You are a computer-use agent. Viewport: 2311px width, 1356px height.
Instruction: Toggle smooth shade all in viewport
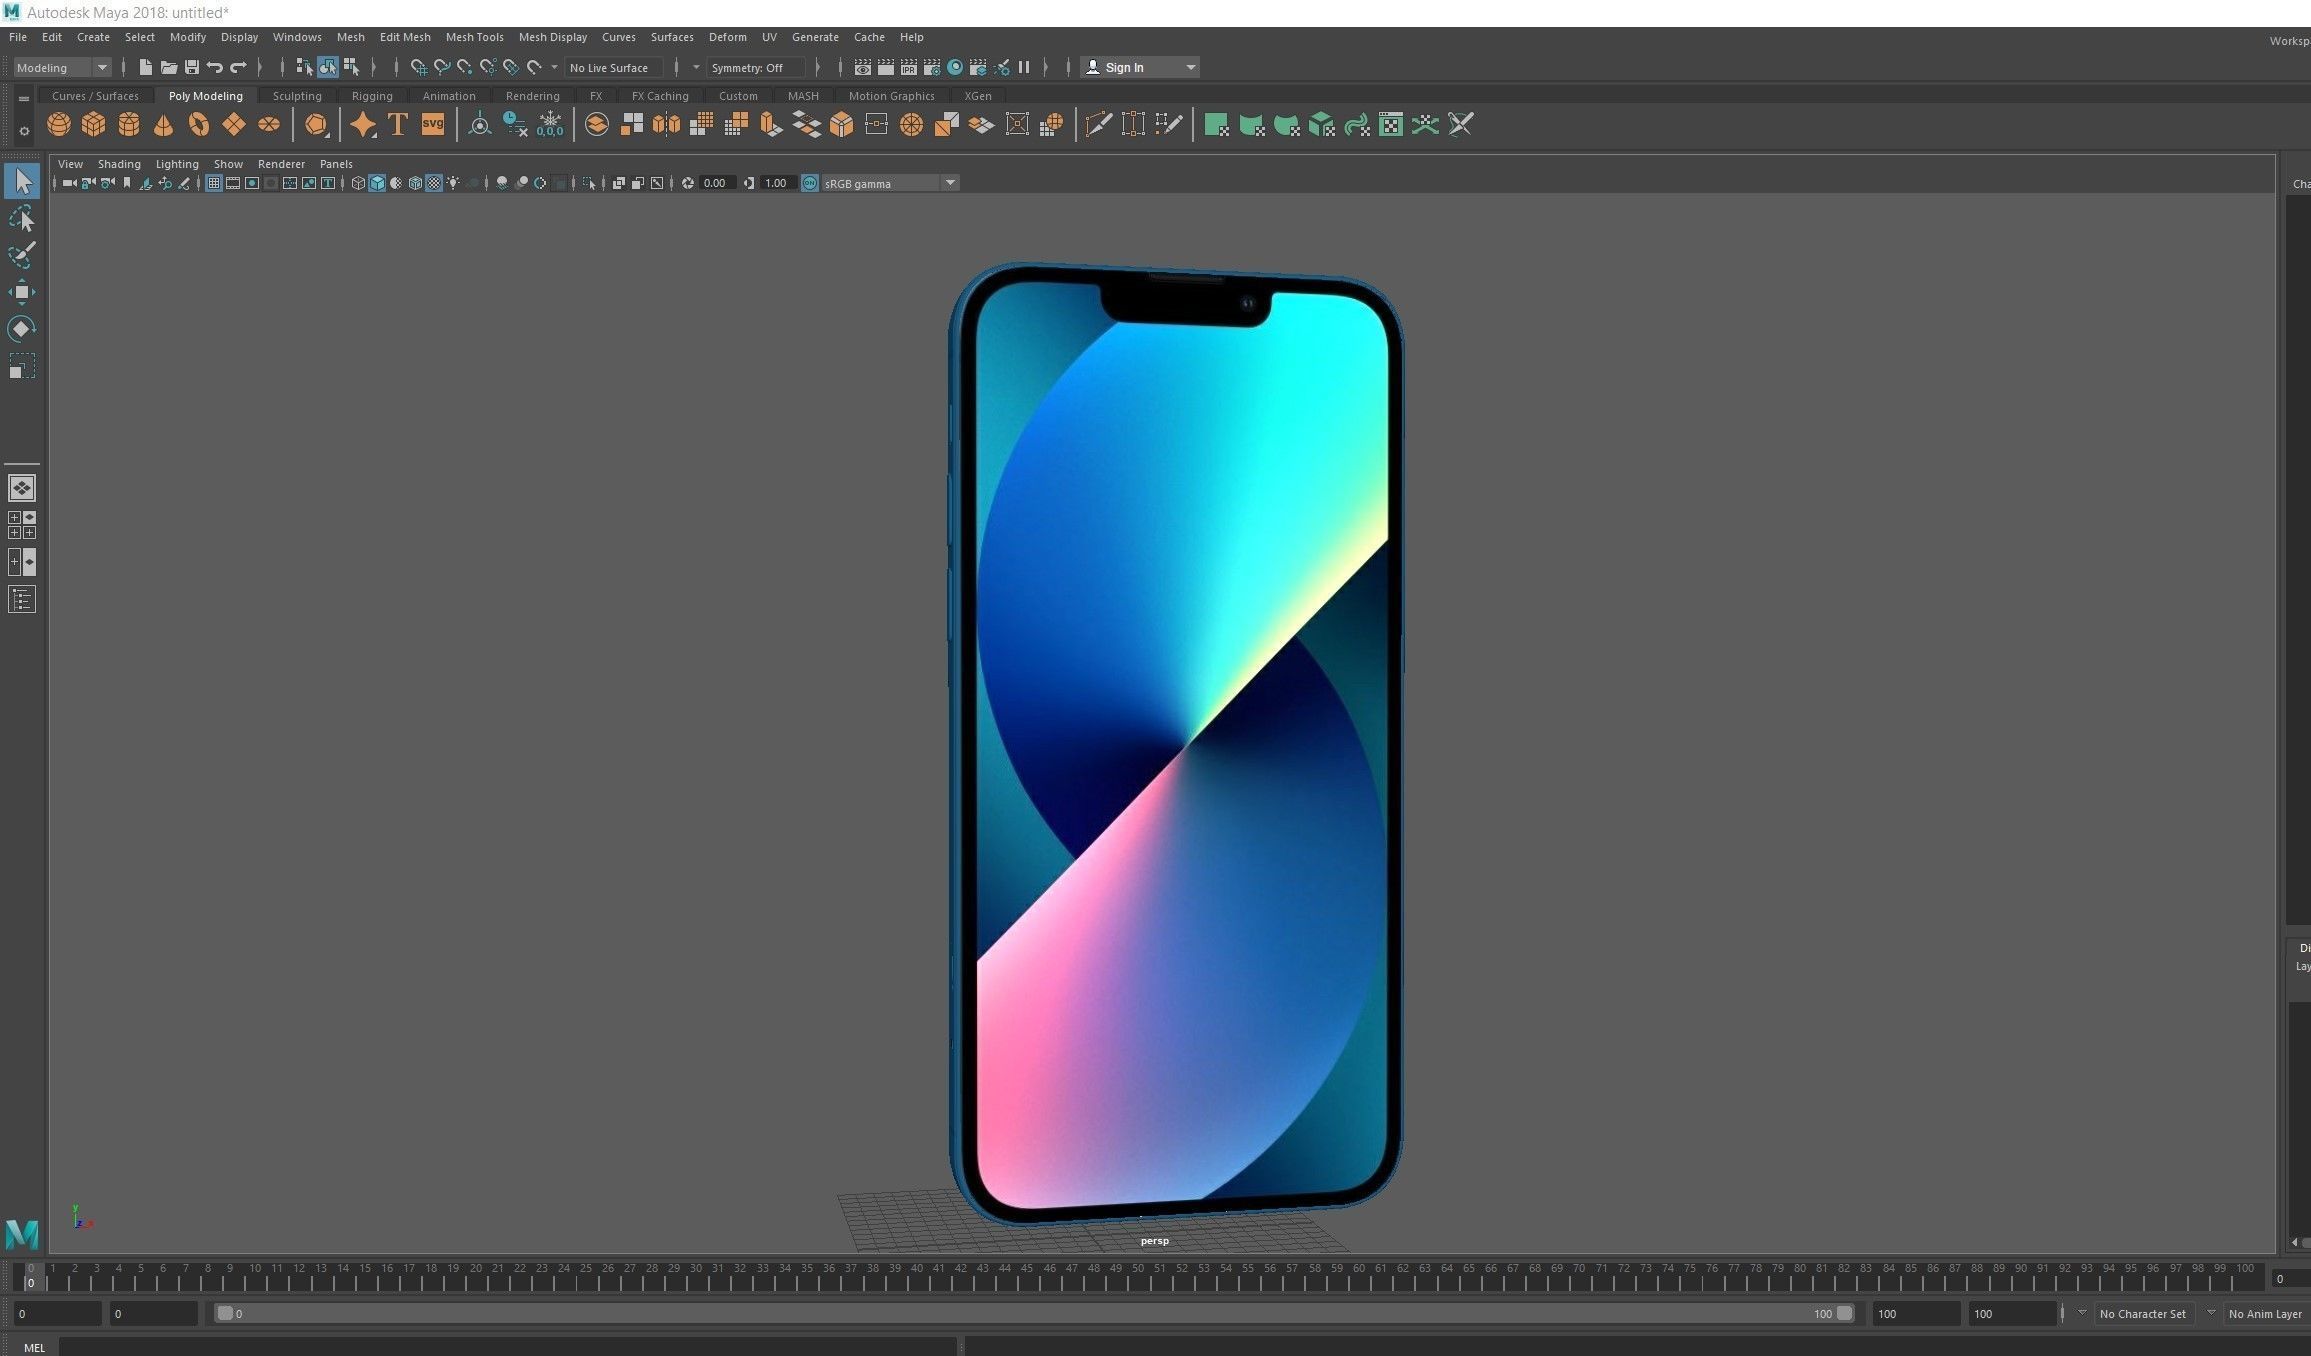click(x=377, y=183)
